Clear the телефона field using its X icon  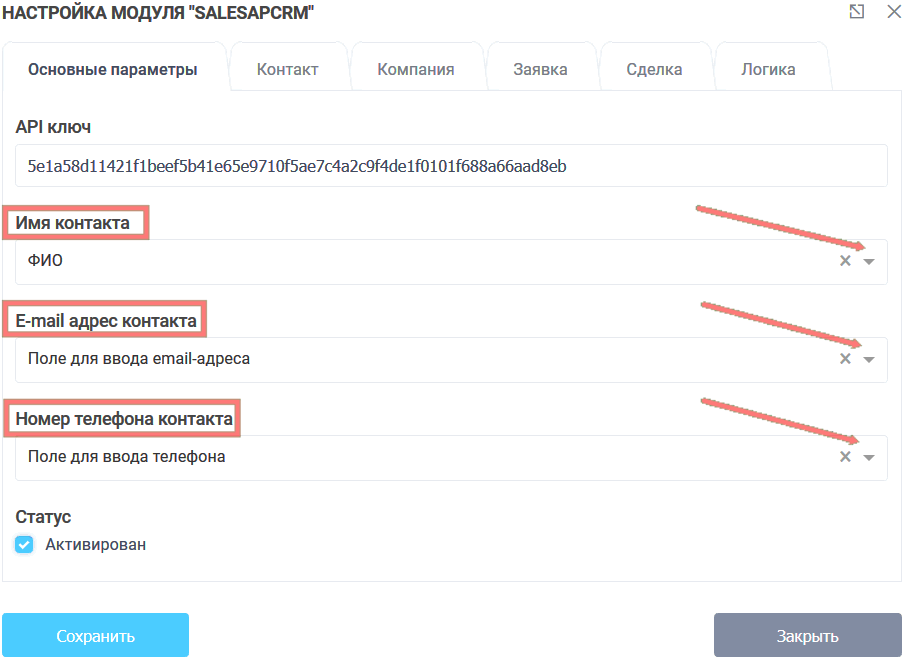pos(843,457)
